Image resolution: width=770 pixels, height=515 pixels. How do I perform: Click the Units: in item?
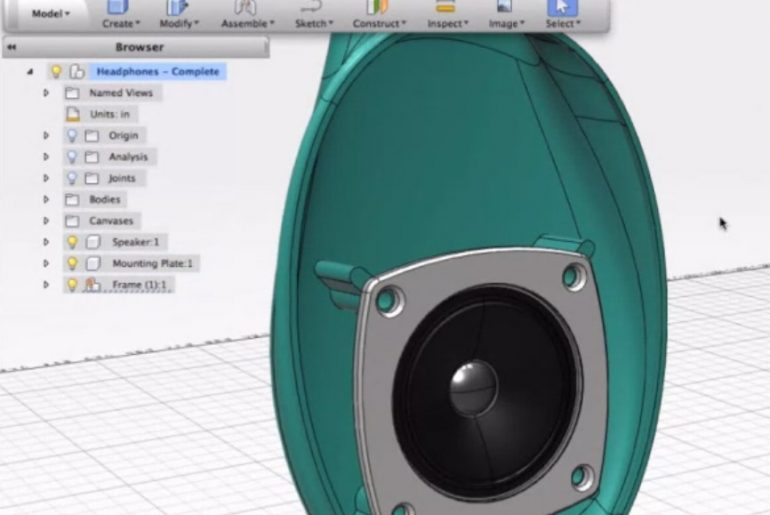click(x=109, y=114)
